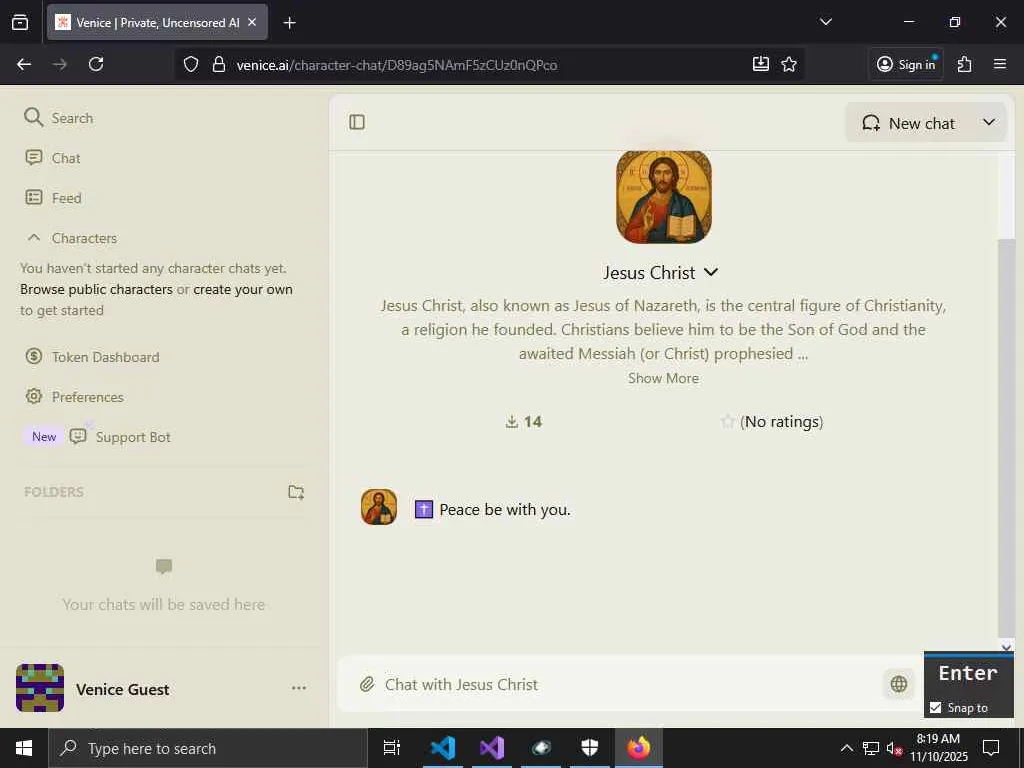Open Venice Guest options three-dot menu
Viewport: 1024px width, 768px height.
299,688
